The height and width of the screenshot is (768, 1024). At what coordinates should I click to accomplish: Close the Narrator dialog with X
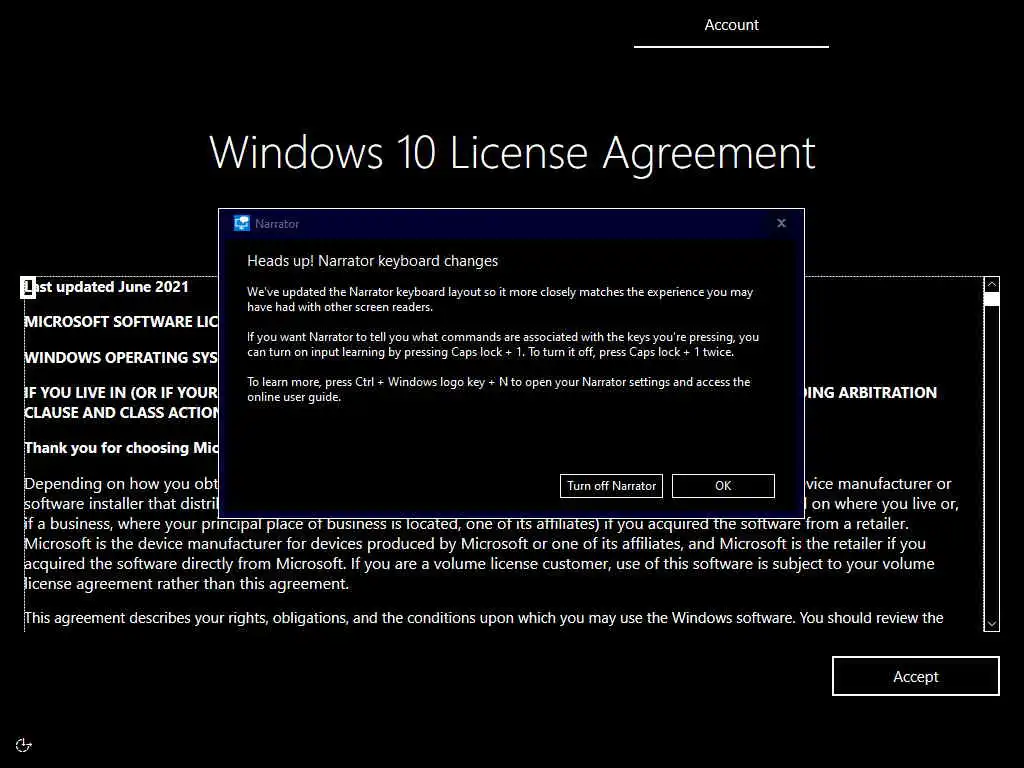tap(781, 223)
